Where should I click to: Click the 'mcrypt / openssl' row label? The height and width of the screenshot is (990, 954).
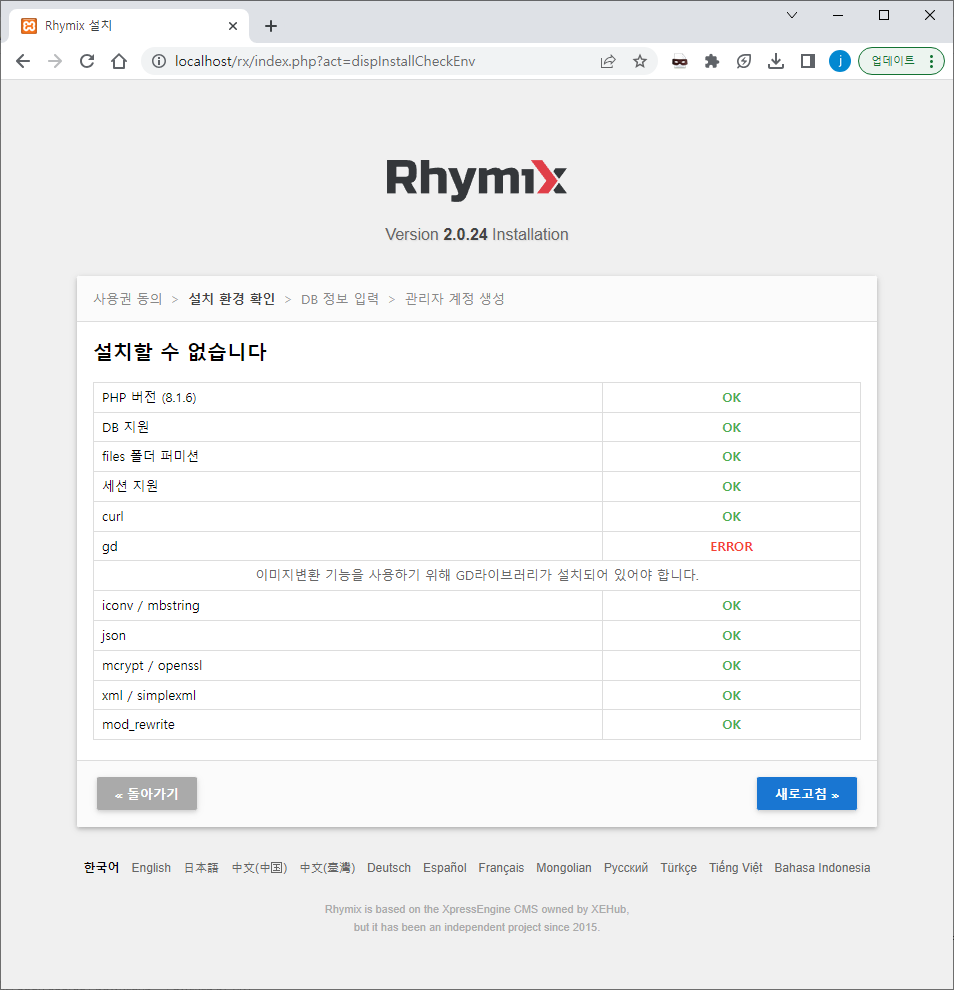(152, 665)
